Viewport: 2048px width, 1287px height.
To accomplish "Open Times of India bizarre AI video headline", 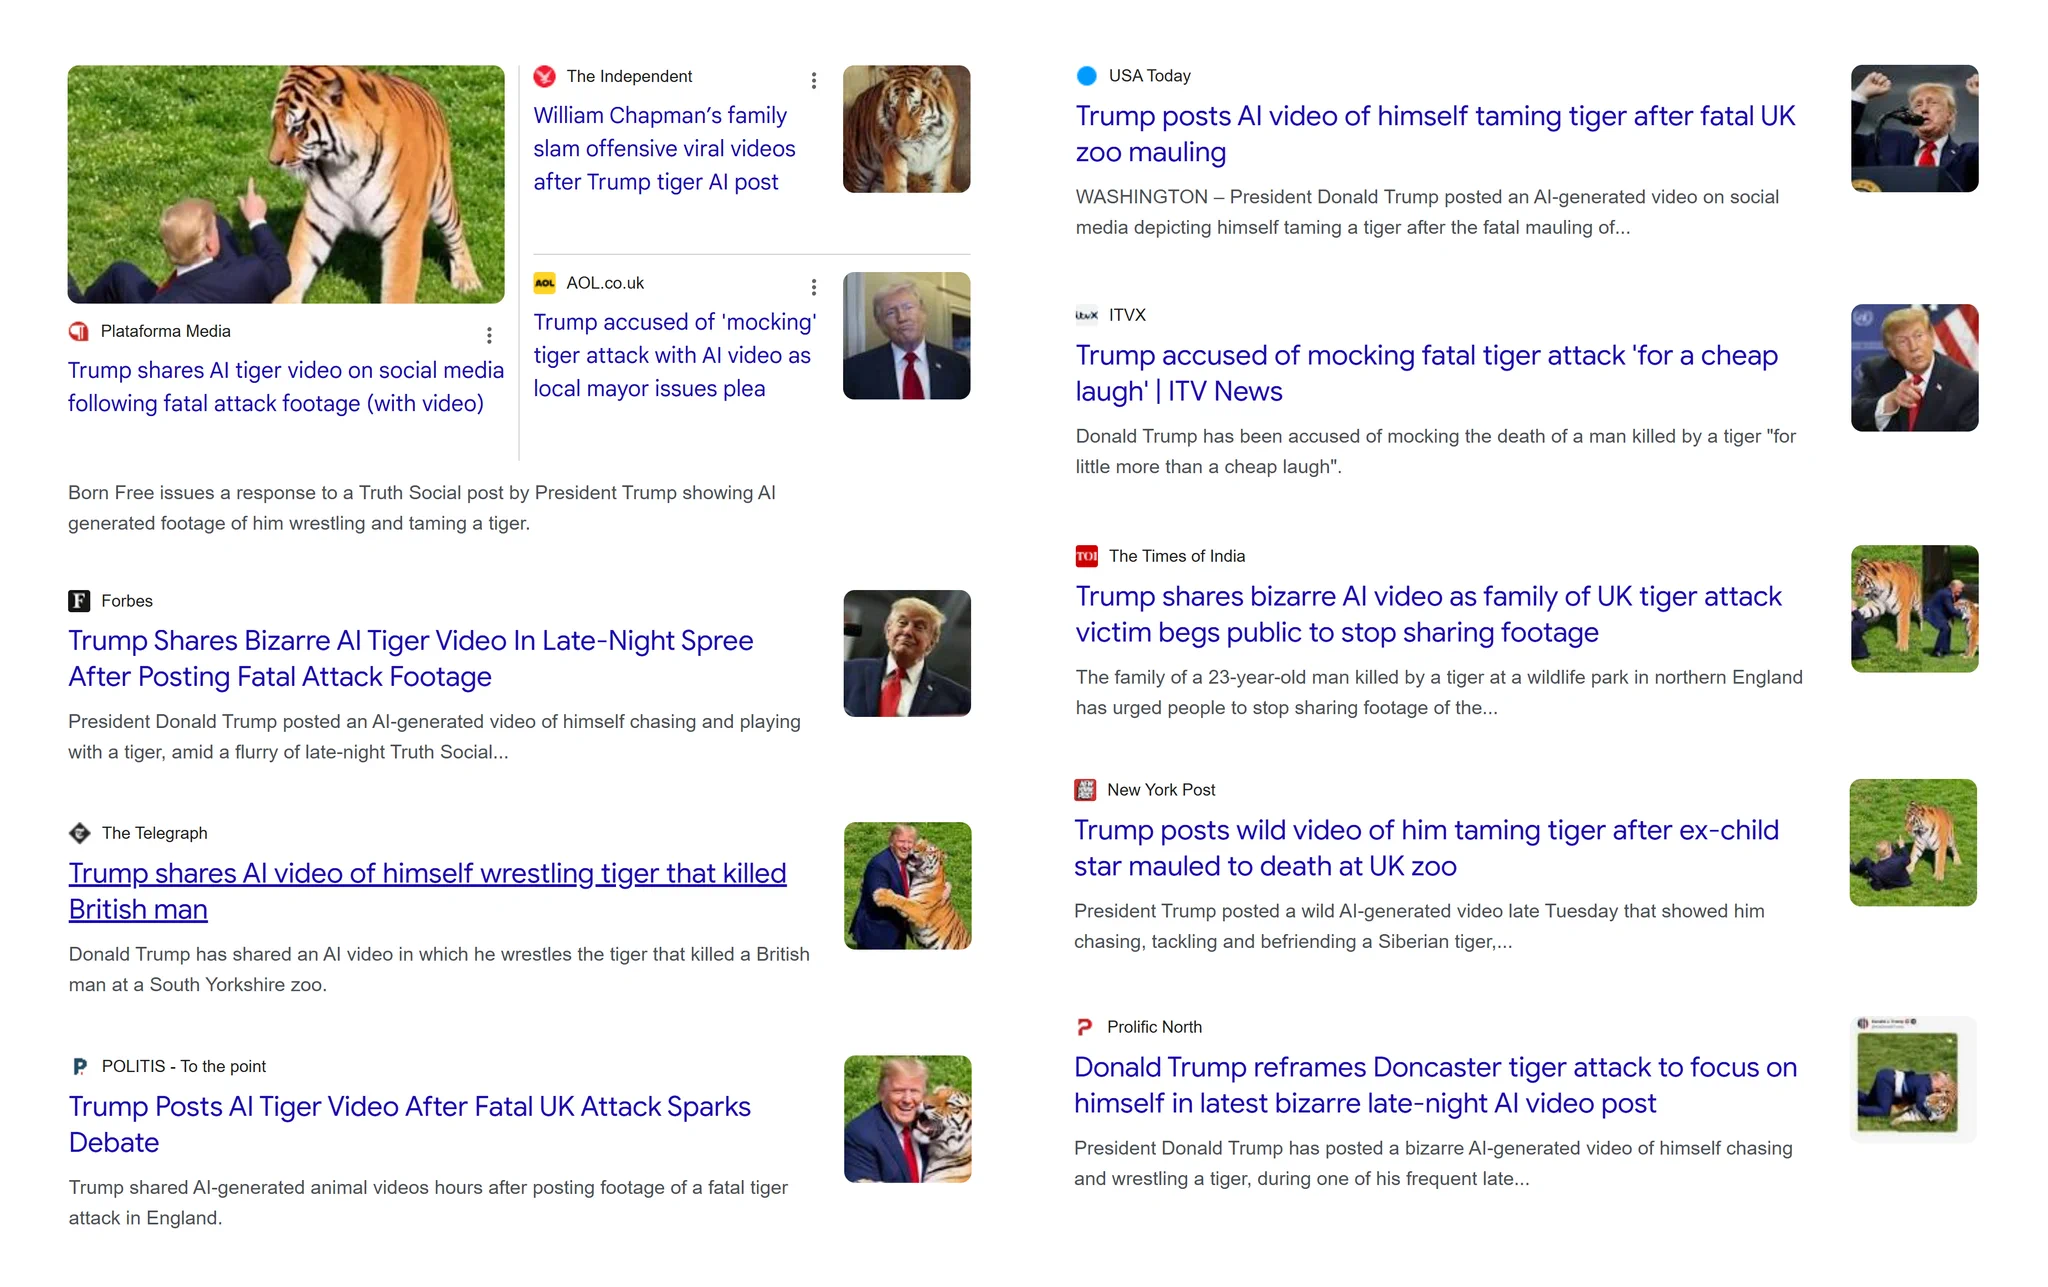I will click(1428, 614).
